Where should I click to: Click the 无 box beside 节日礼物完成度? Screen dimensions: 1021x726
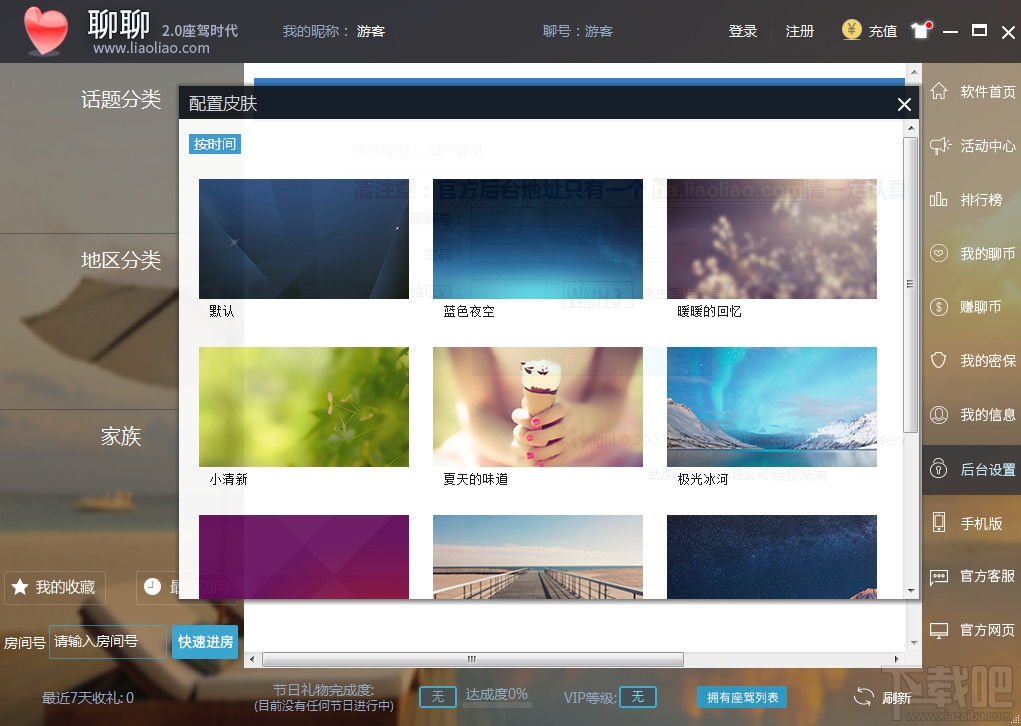pos(438,697)
